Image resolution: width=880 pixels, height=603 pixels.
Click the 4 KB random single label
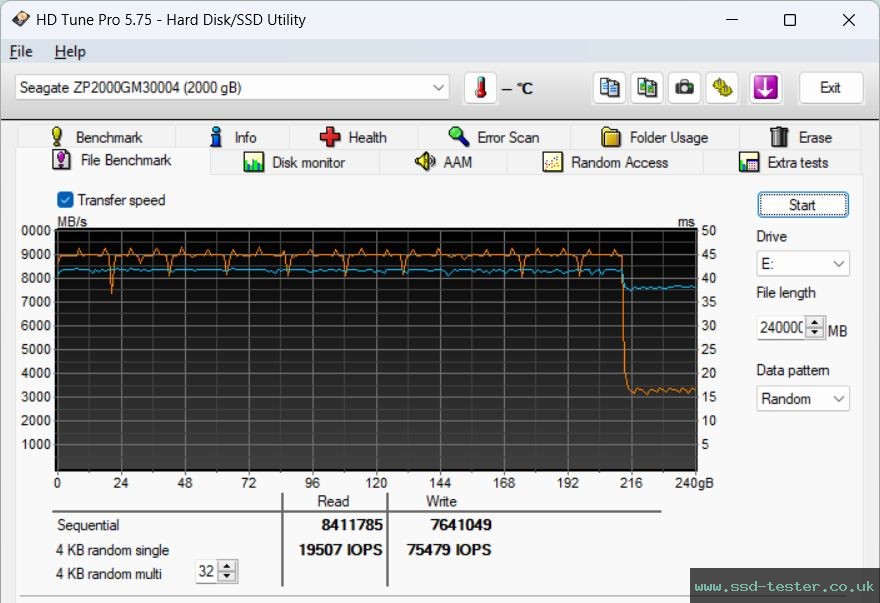112,550
